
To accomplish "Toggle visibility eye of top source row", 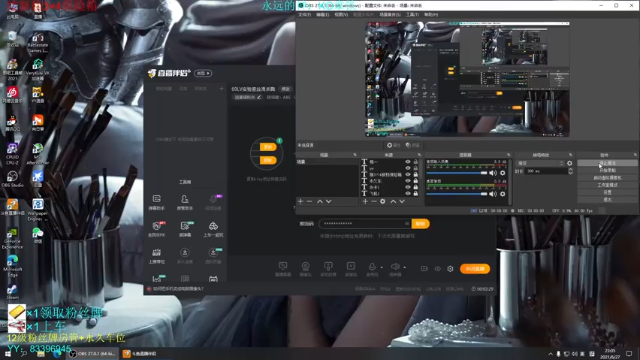I will coord(407,162).
